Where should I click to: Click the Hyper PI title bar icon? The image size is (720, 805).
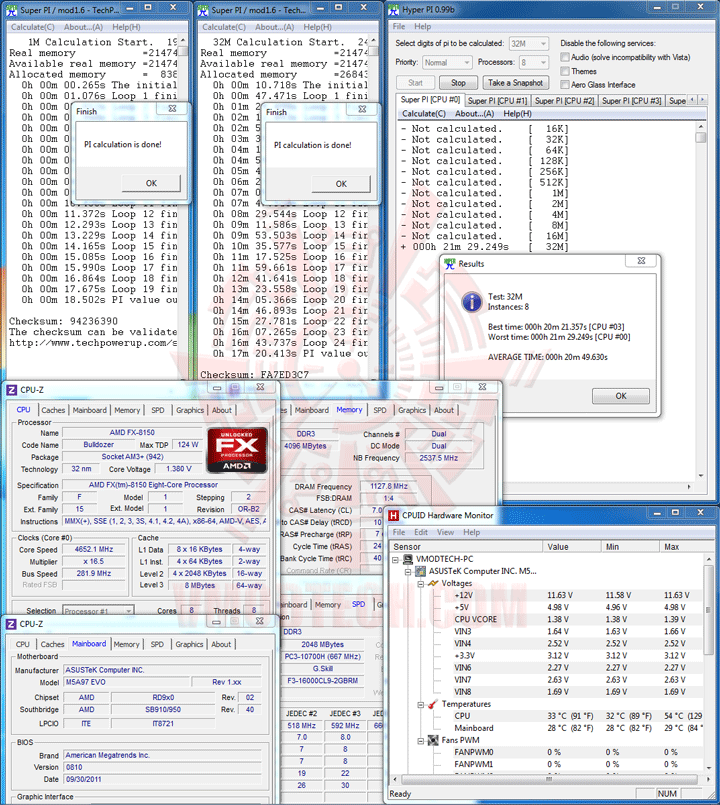pos(394,9)
